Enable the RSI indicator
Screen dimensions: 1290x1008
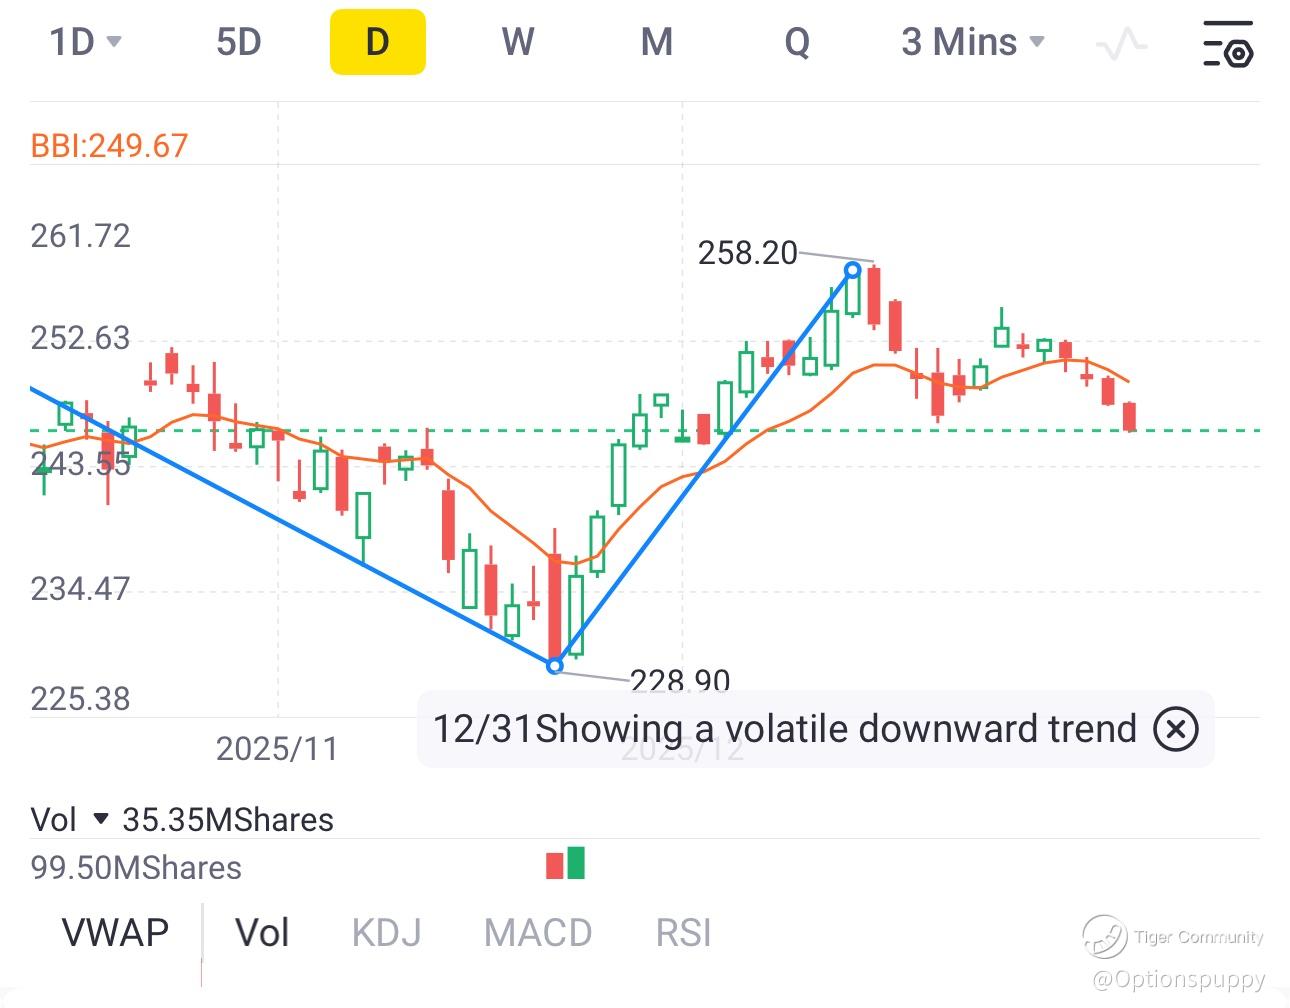pyautogui.click(x=683, y=932)
